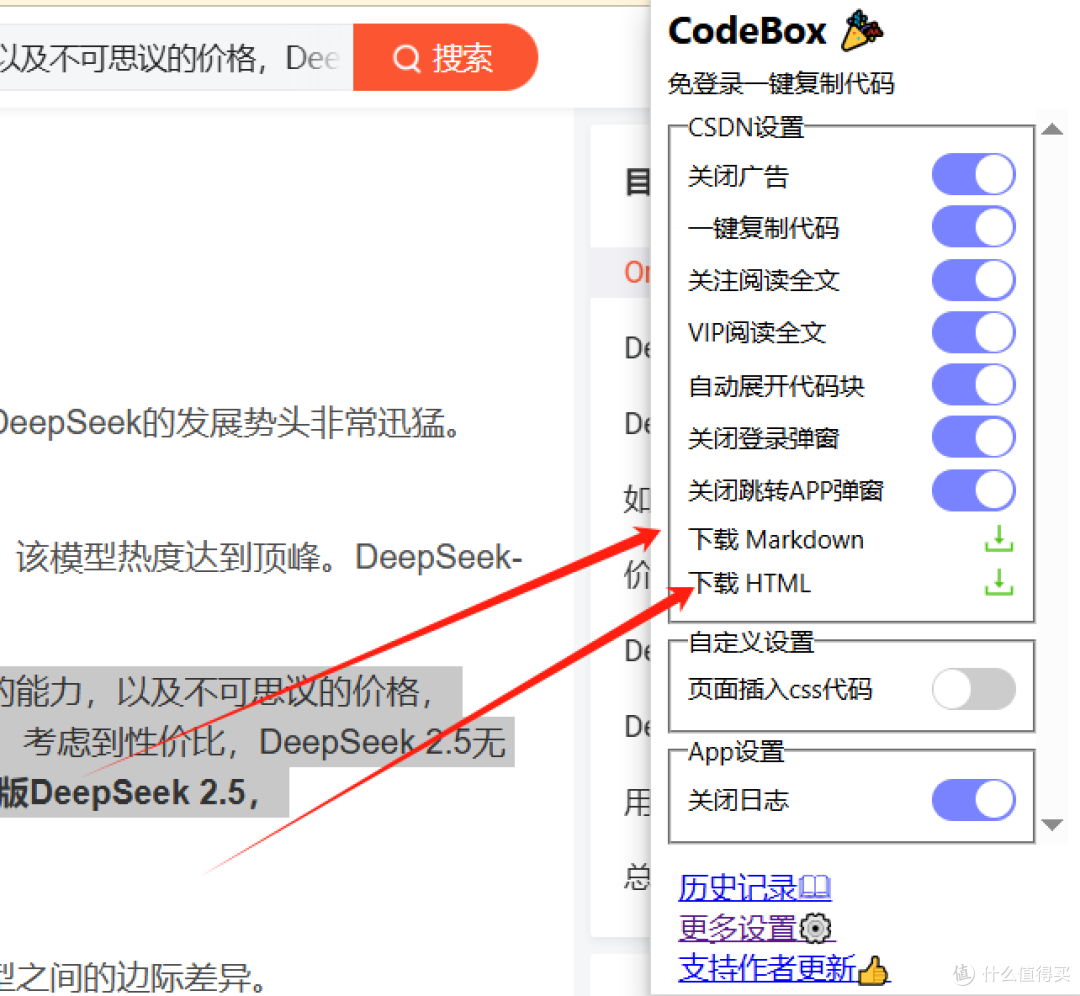Click the search field with Dee text
The image size is (1080, 996).
pos(176,57)
